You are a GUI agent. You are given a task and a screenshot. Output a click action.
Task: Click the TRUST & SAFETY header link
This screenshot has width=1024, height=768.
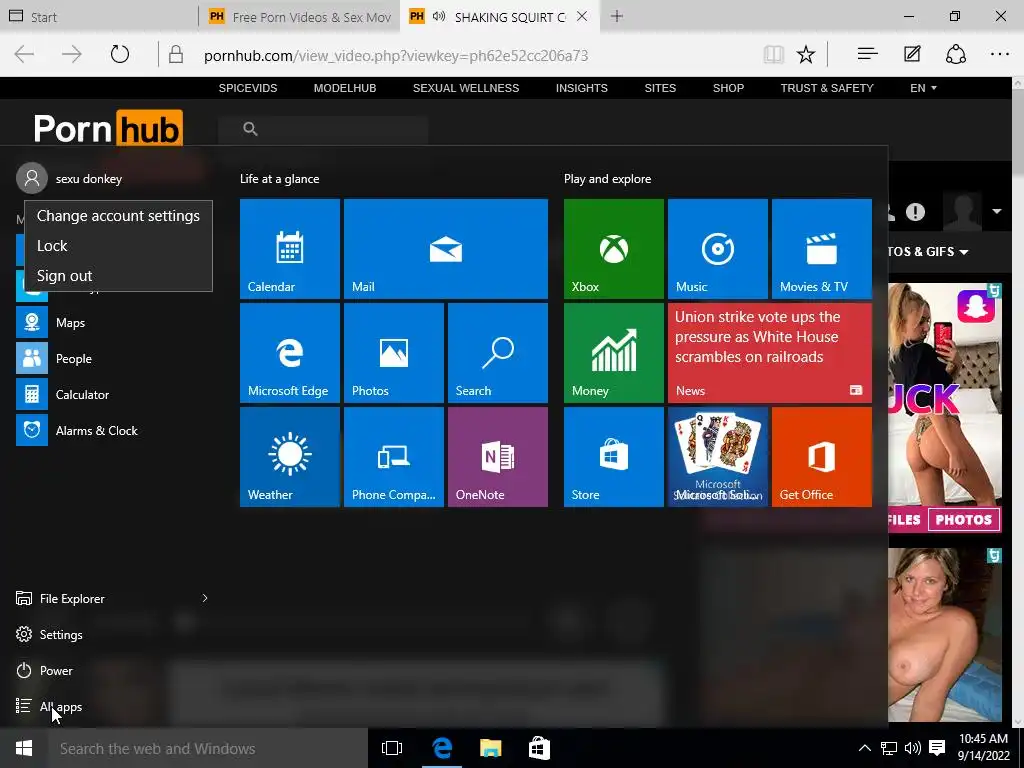coord(827,88)
